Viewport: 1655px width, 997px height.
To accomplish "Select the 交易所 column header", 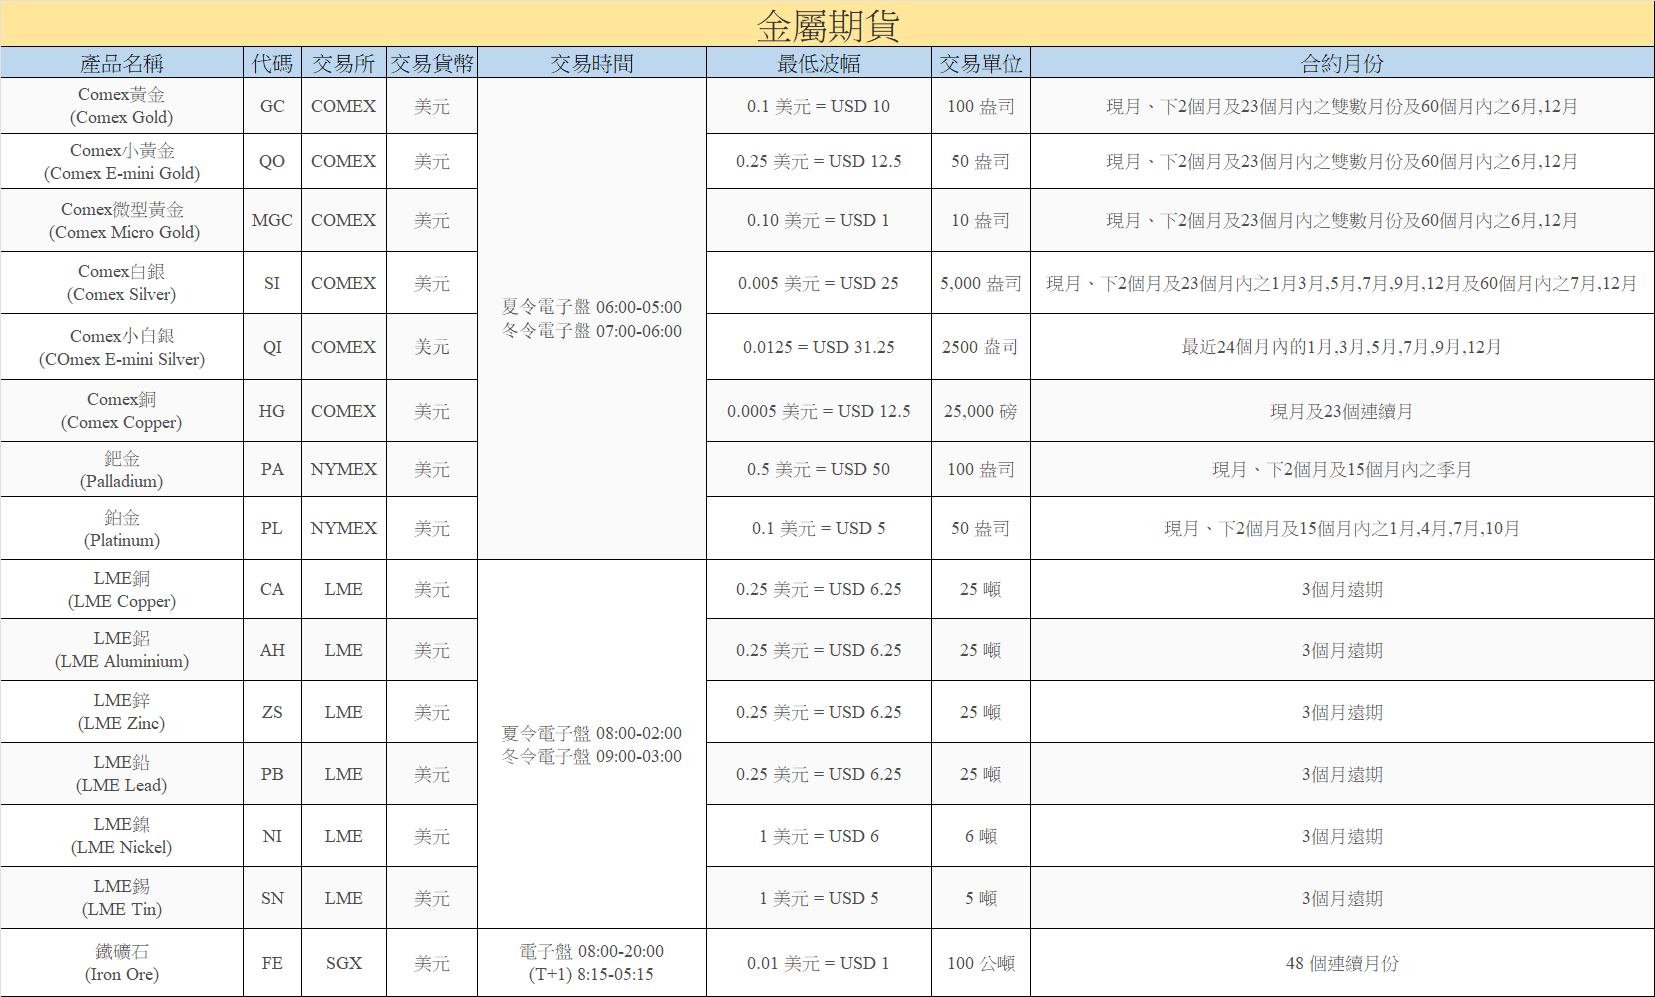I will coord(344,63).
